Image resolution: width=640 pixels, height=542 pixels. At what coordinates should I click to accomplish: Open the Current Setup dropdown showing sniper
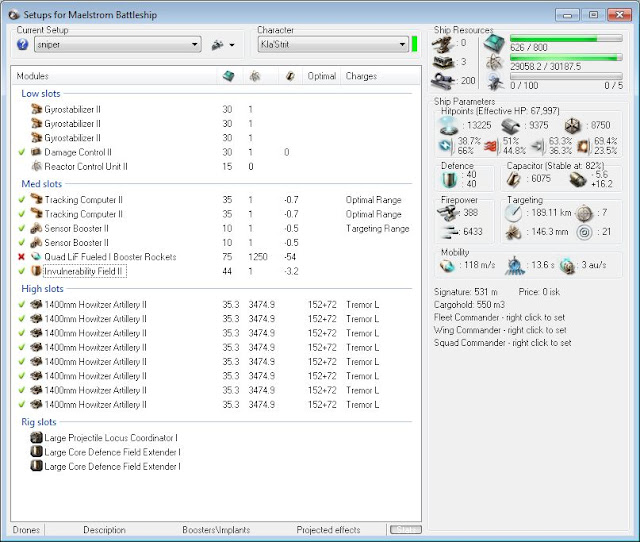[x=118, y=44]
